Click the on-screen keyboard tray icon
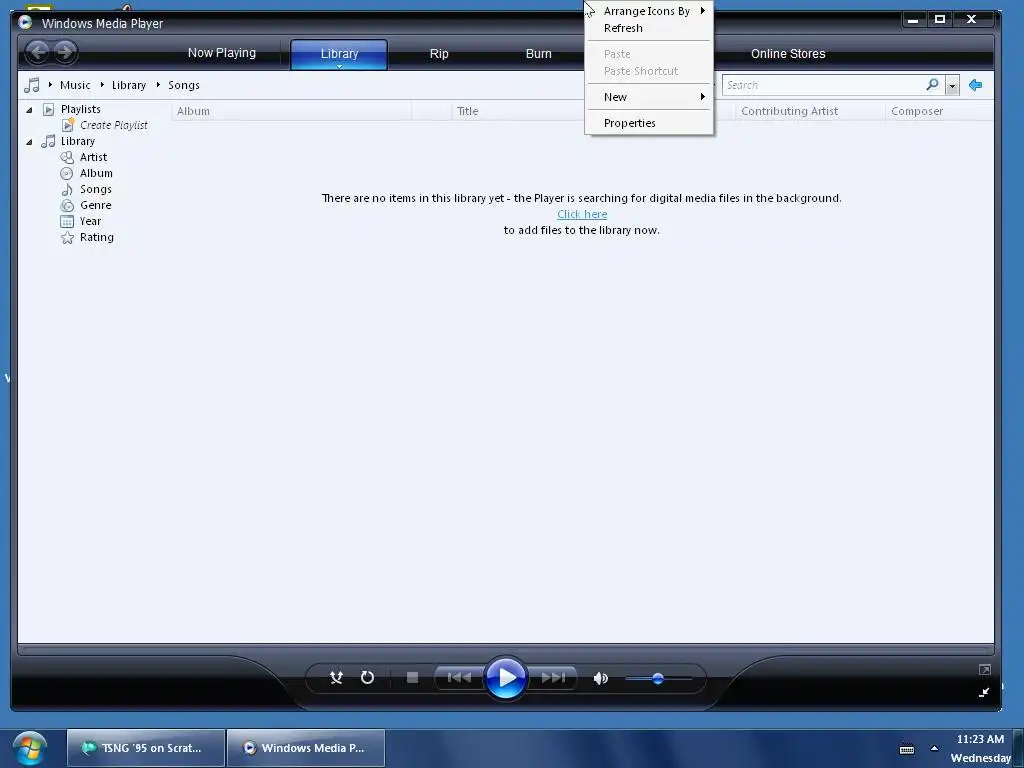Image resolution: width=1024 pixels, height=768 pixels. click(x=907, y=749)
